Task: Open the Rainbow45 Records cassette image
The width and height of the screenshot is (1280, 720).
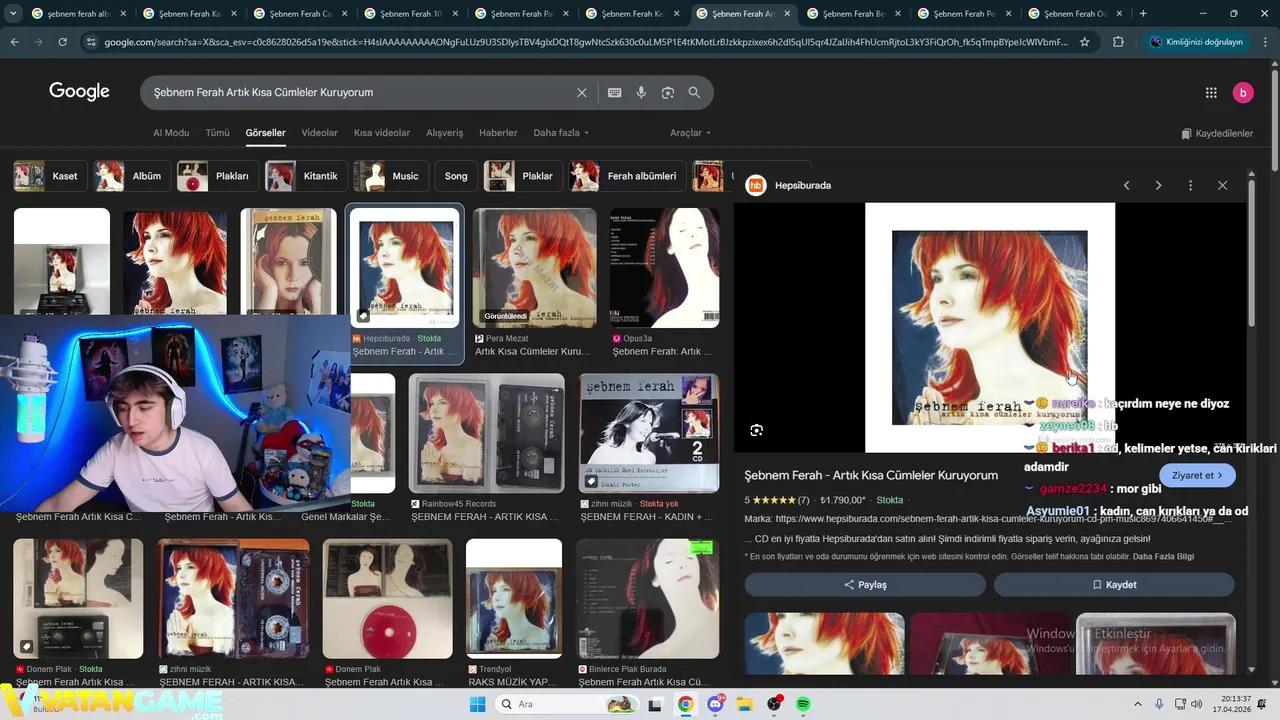Action: (486, 433)
